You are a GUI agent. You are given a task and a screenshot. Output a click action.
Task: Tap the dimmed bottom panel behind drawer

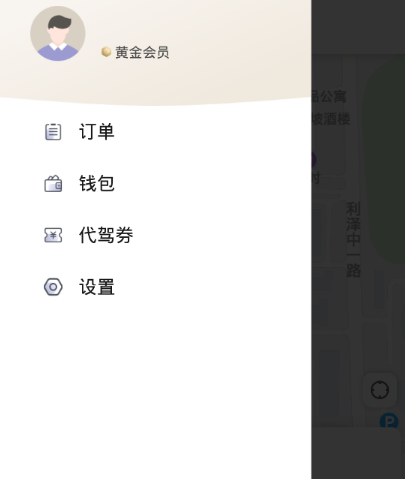(x=358, y=453)
